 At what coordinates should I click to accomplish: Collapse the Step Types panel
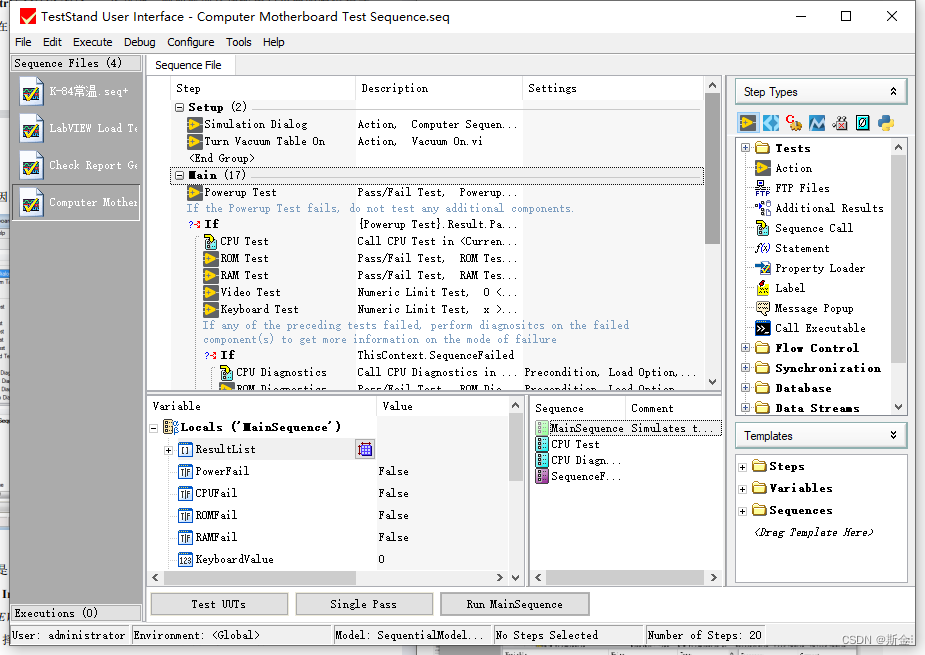893,91
